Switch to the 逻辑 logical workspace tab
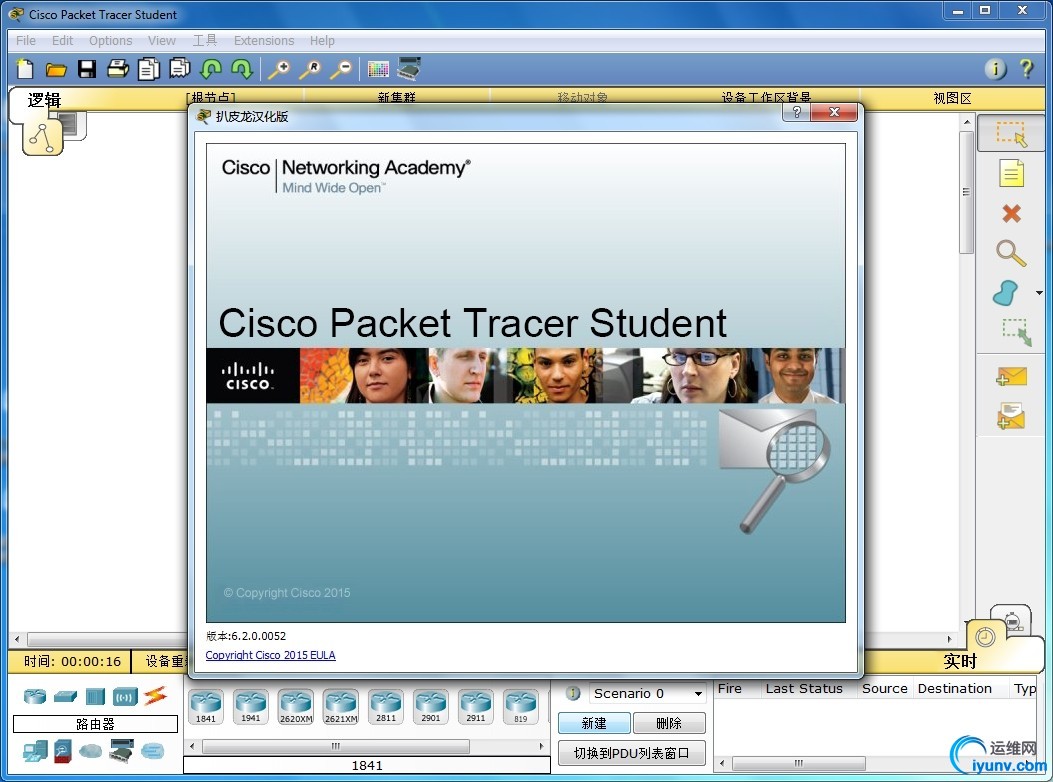The image size is (1053, 782). [44, 100]
